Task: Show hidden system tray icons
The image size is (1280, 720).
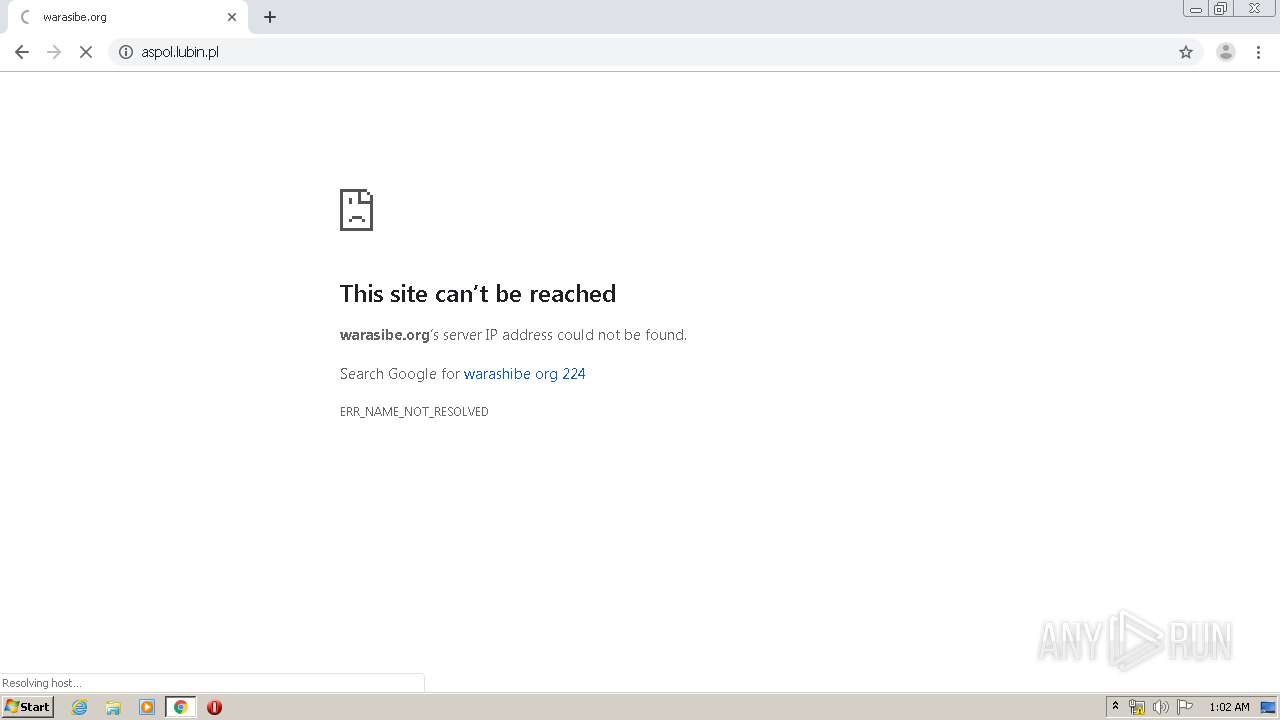Action: (1115, 707)
